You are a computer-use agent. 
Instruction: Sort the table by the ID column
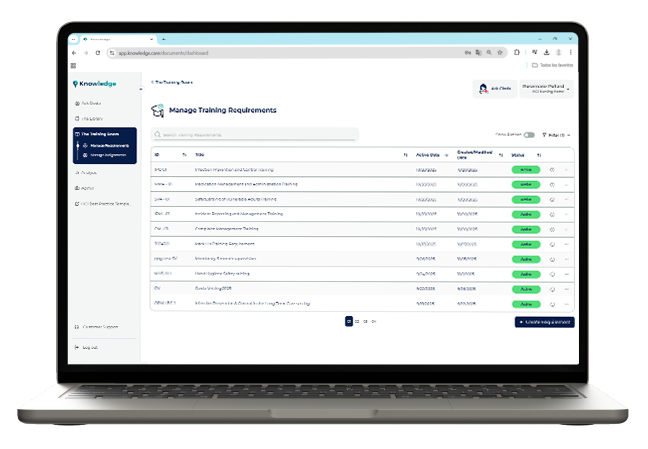click(184, 155)
